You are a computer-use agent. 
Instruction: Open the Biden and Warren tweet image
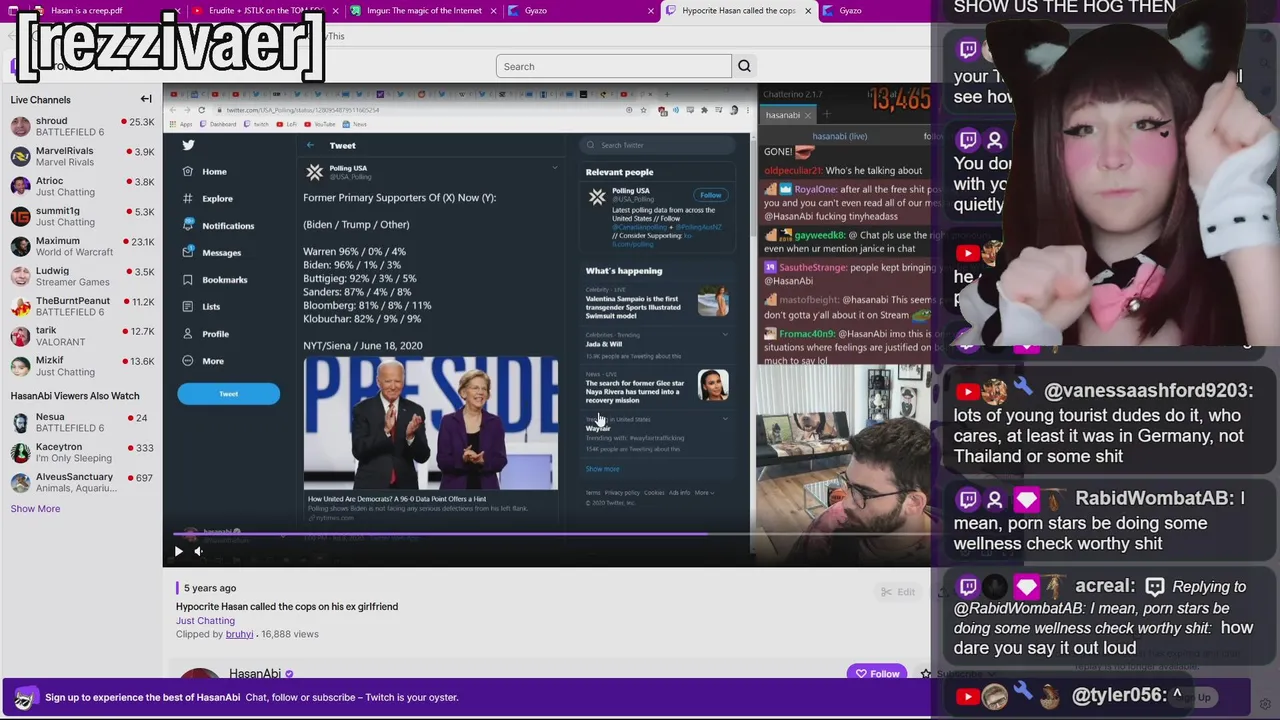(x=431, y=423)
